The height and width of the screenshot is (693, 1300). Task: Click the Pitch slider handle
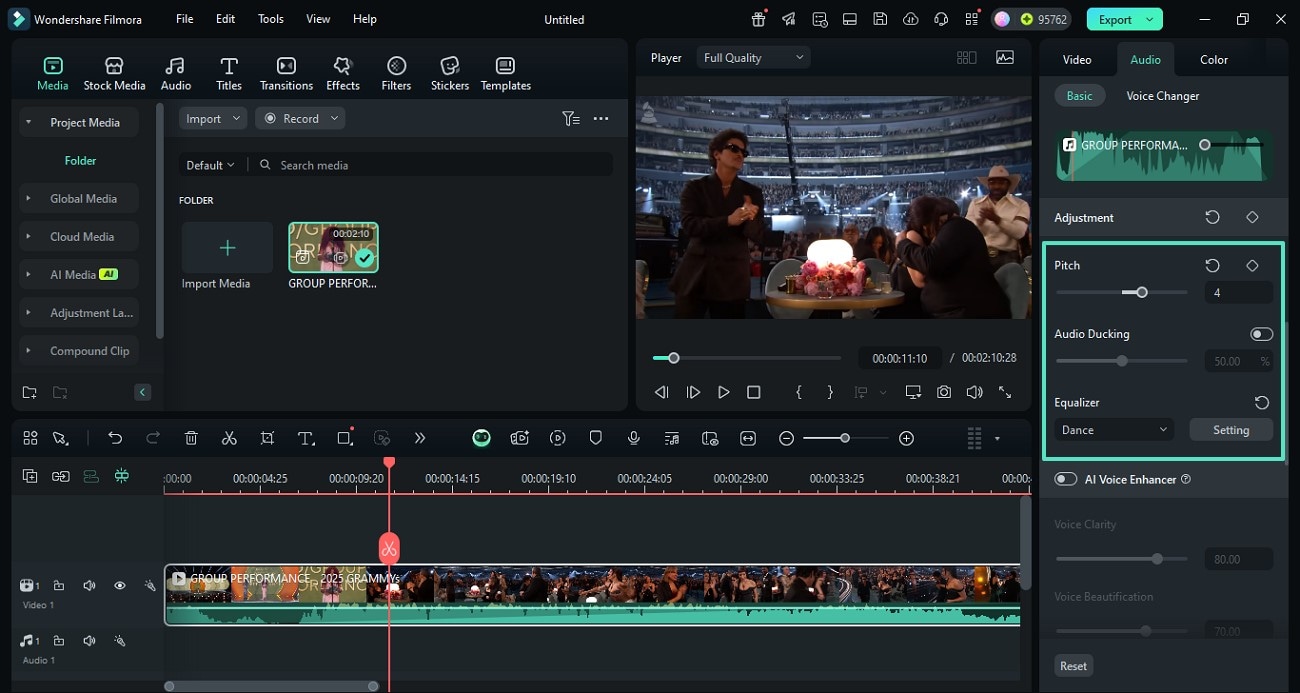(1142, 292)
